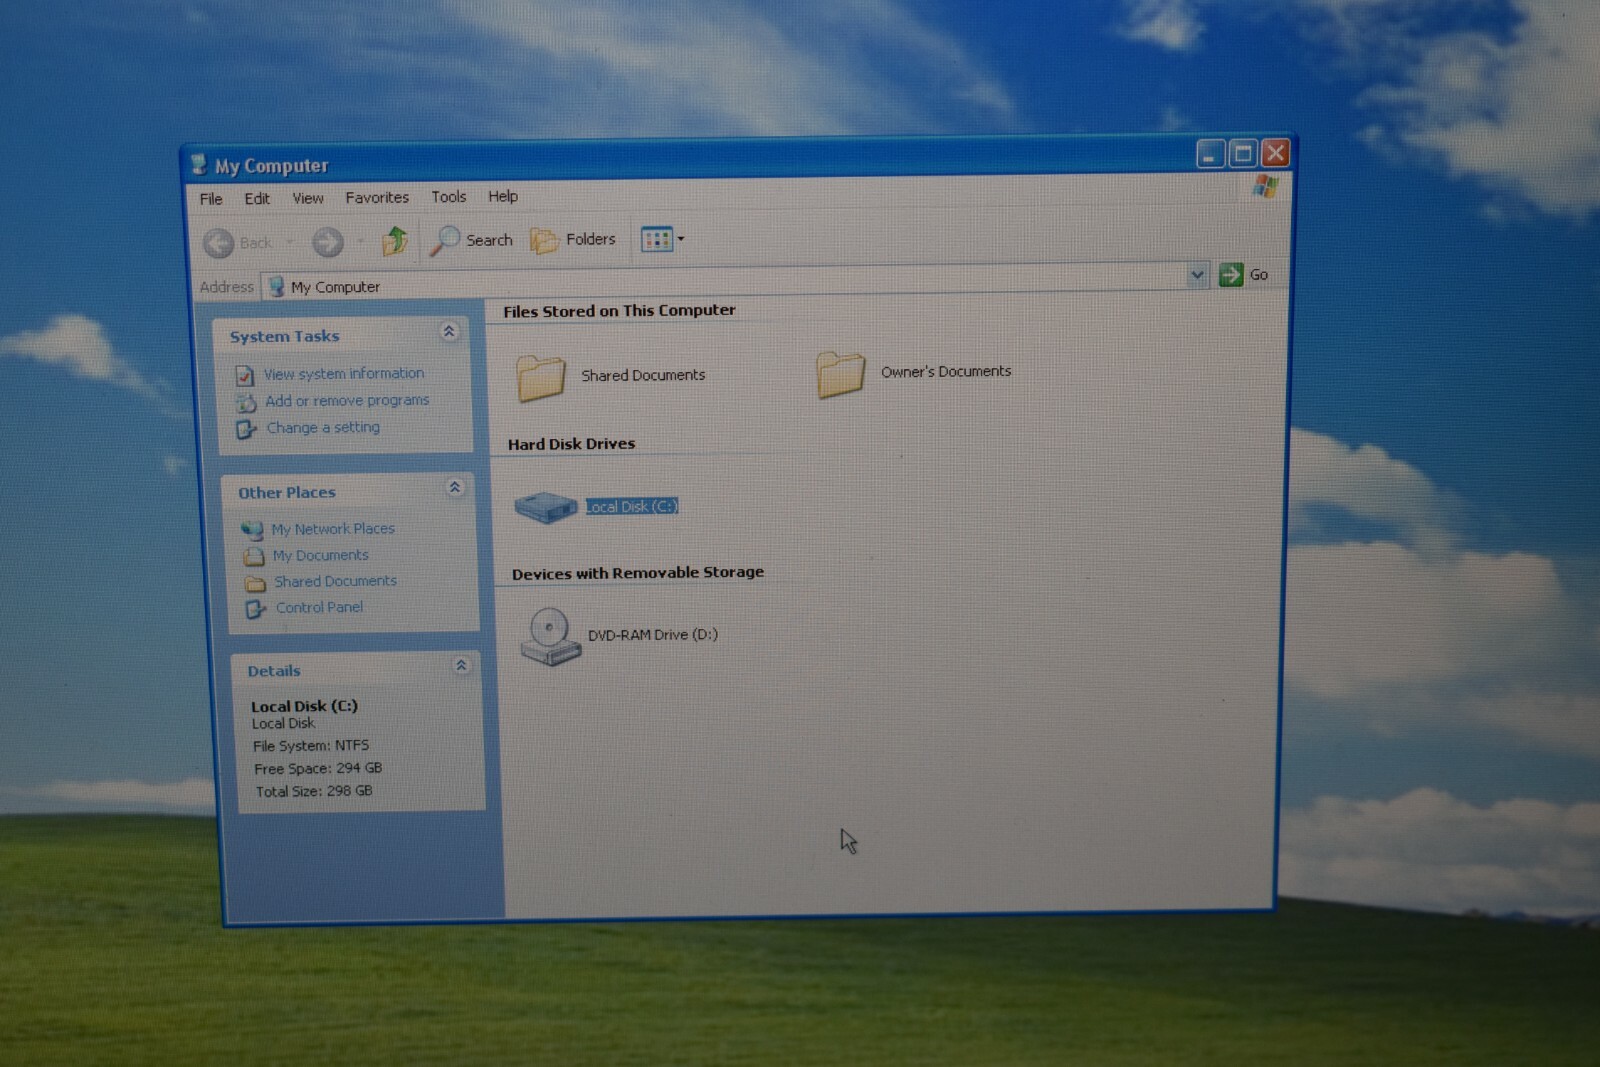
Task: Select the Shared Documents folder icon
Action: tap(541, 378)
